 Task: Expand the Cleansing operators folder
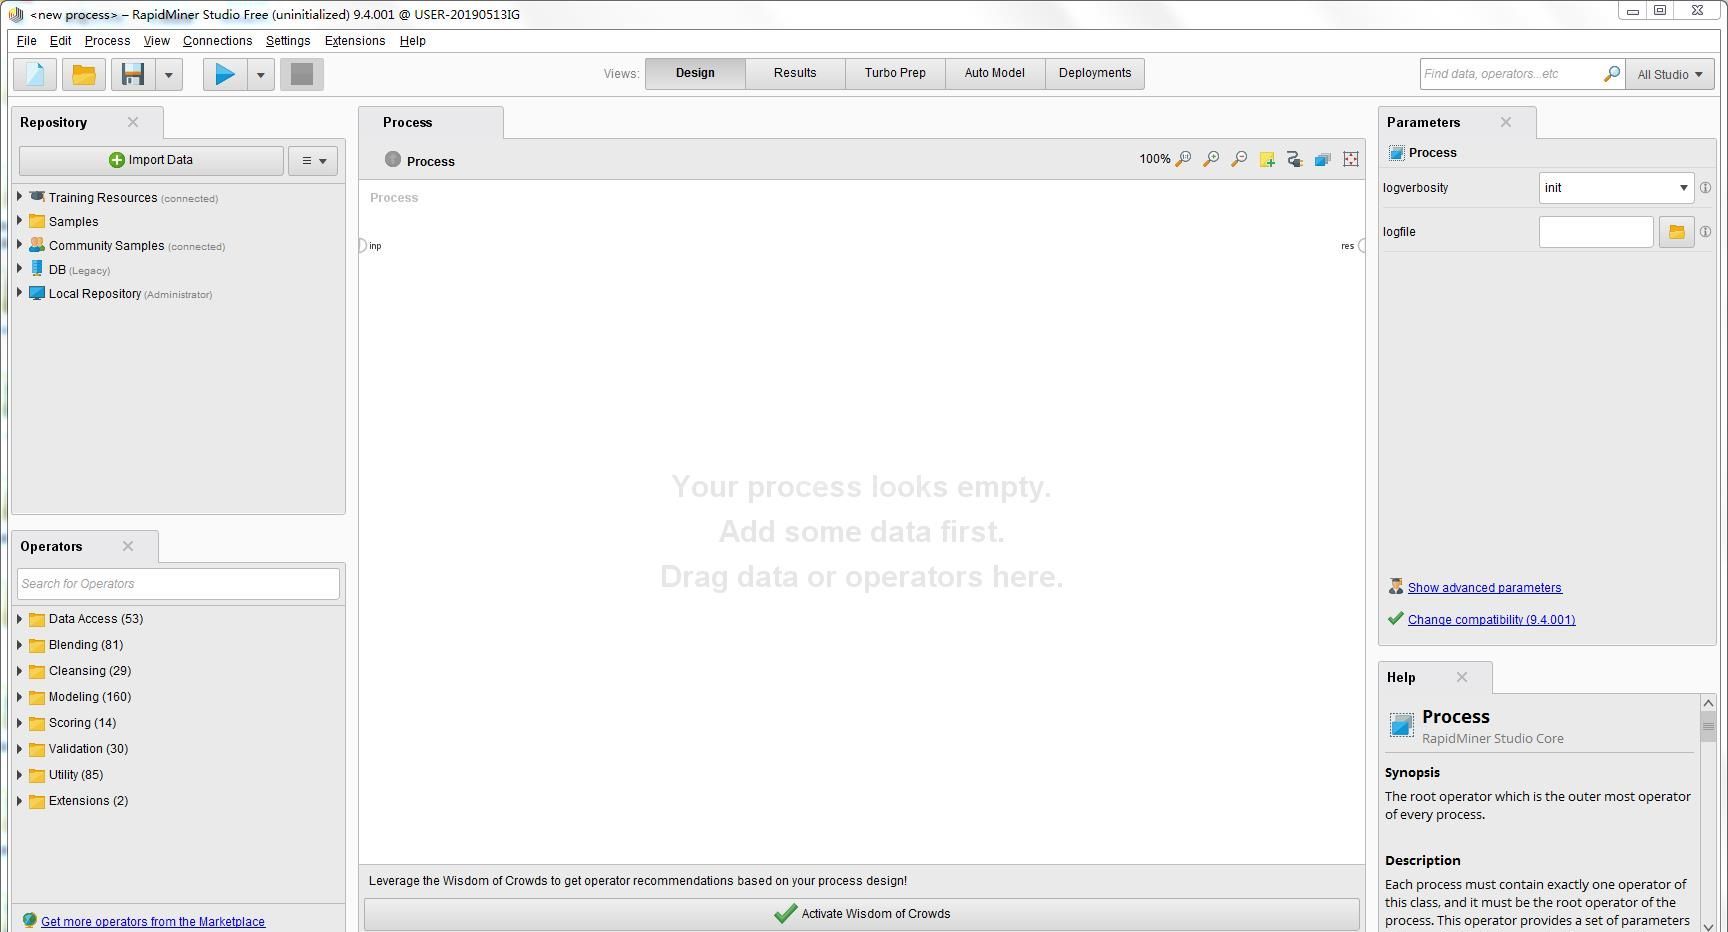click(x=19, y=671)
